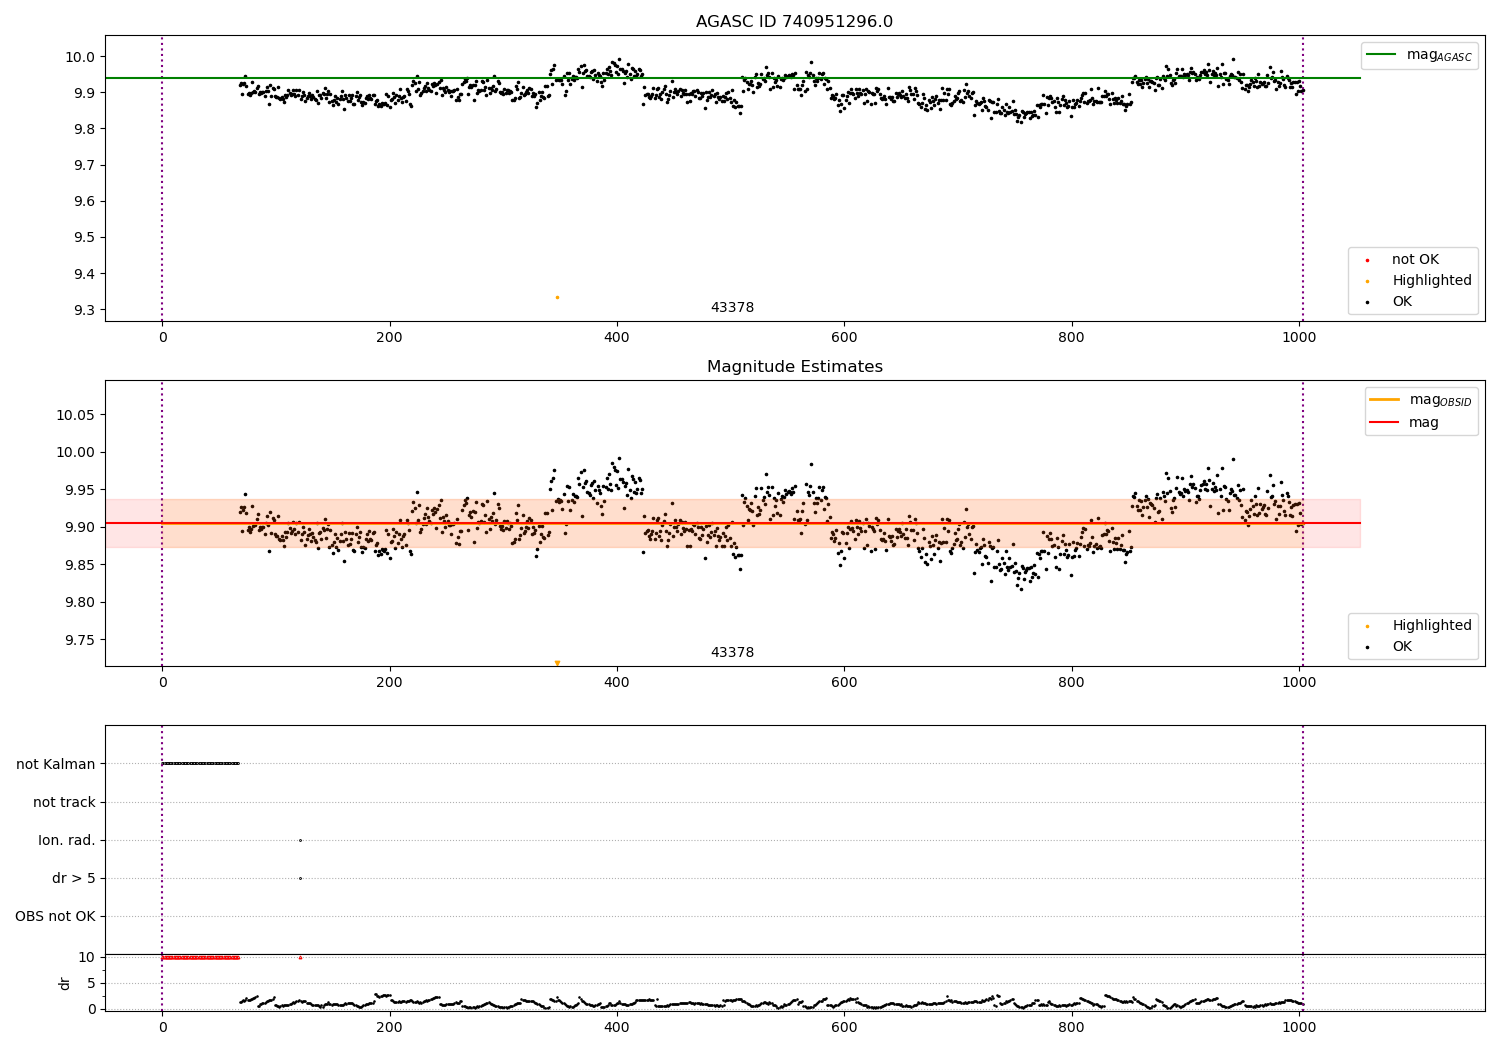Screen dimensions: 1500x1050
Task: Click the 9.90 y-axis tick in Magnitude Estimates
Action: [x=81, y=527]
